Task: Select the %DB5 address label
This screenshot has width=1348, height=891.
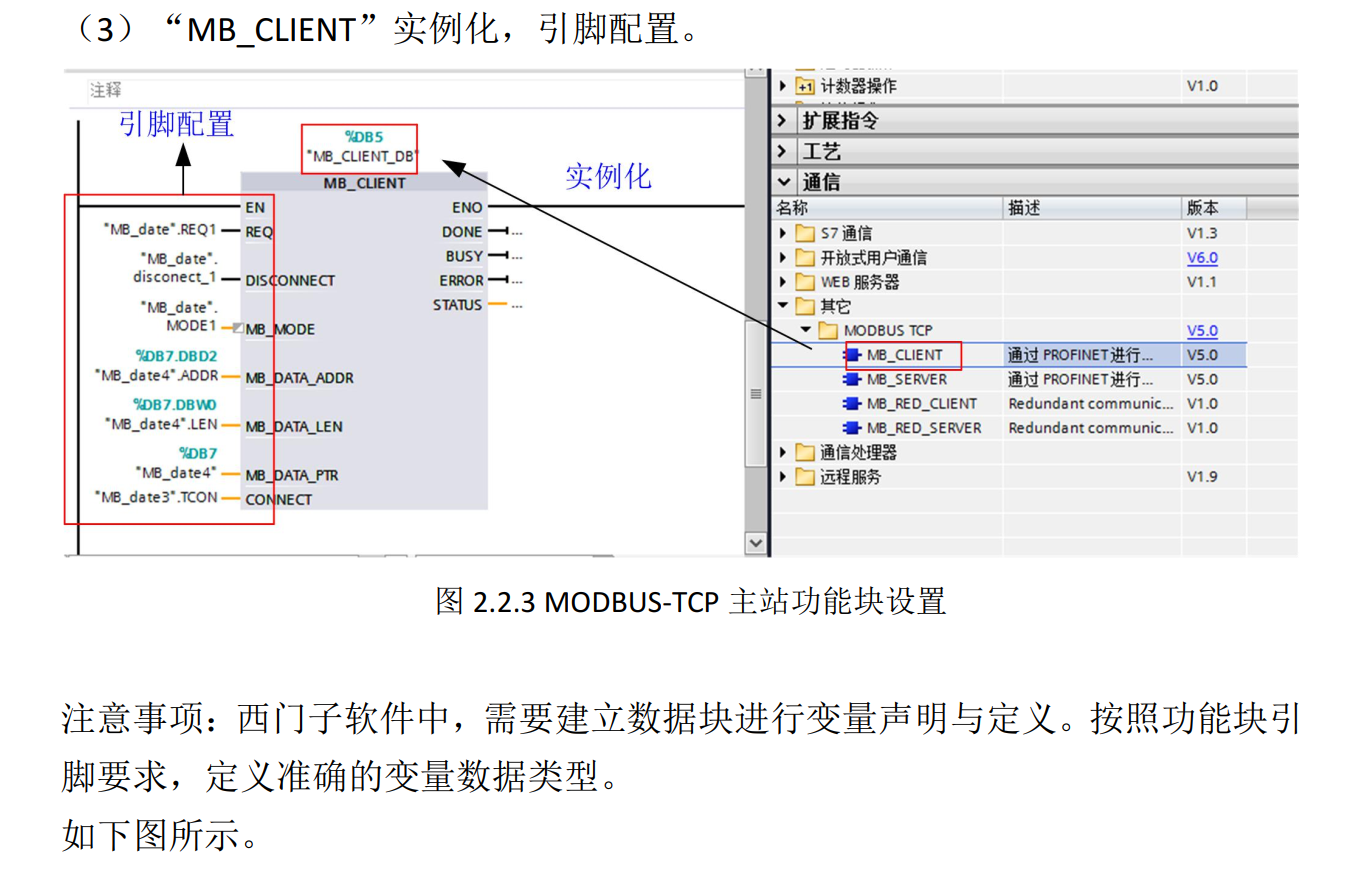Action: 364,137
